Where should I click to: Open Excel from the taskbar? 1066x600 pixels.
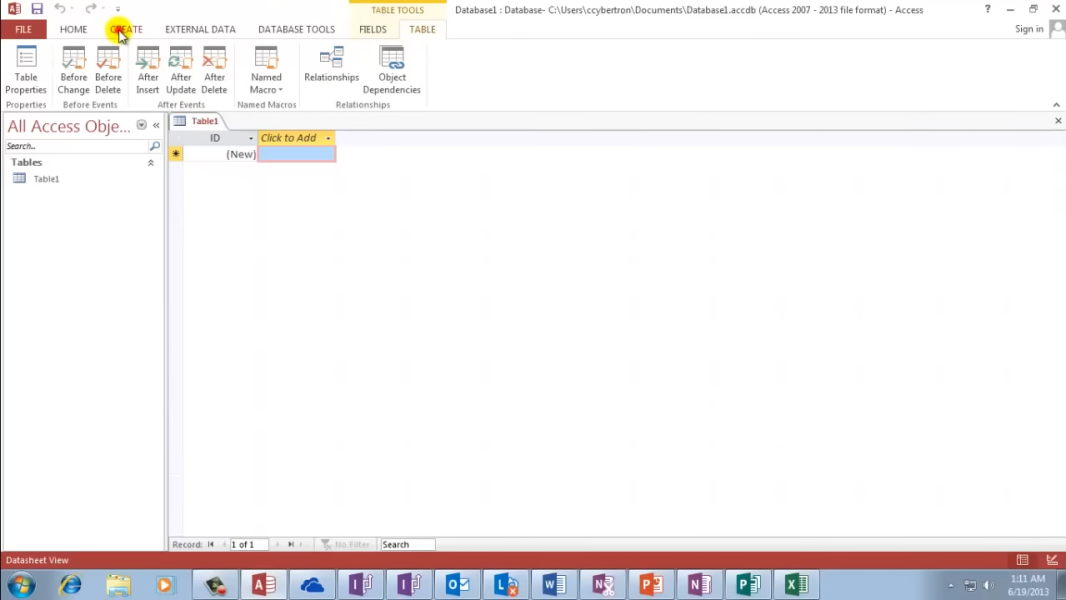pos(795,584)
